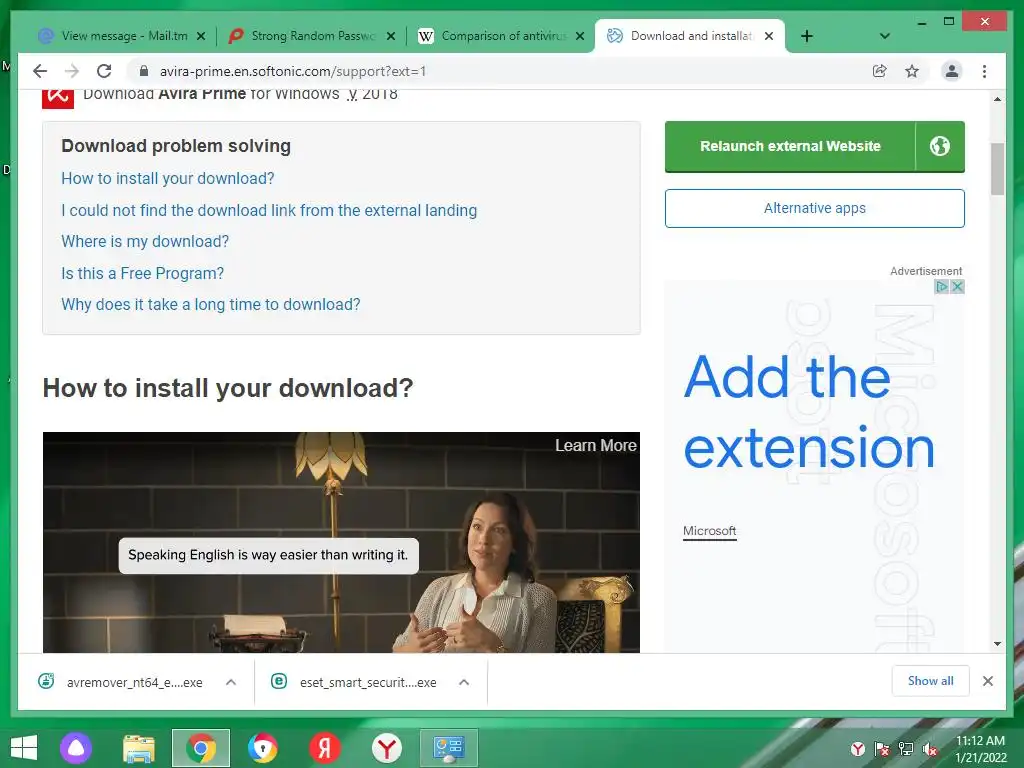Click the page scroll up arrow
The width and height of the screenshot is (1024, 768).
coord(997,99)
